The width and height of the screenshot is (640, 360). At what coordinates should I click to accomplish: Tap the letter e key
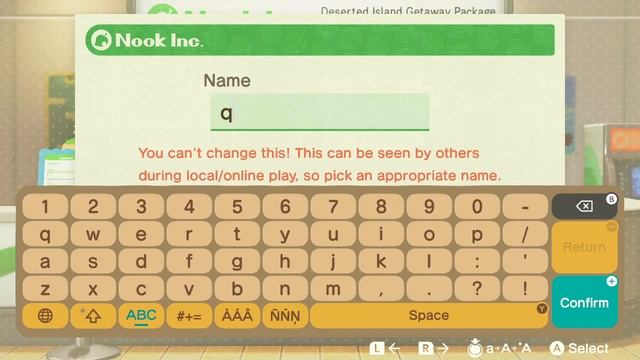tap(141, 234)
